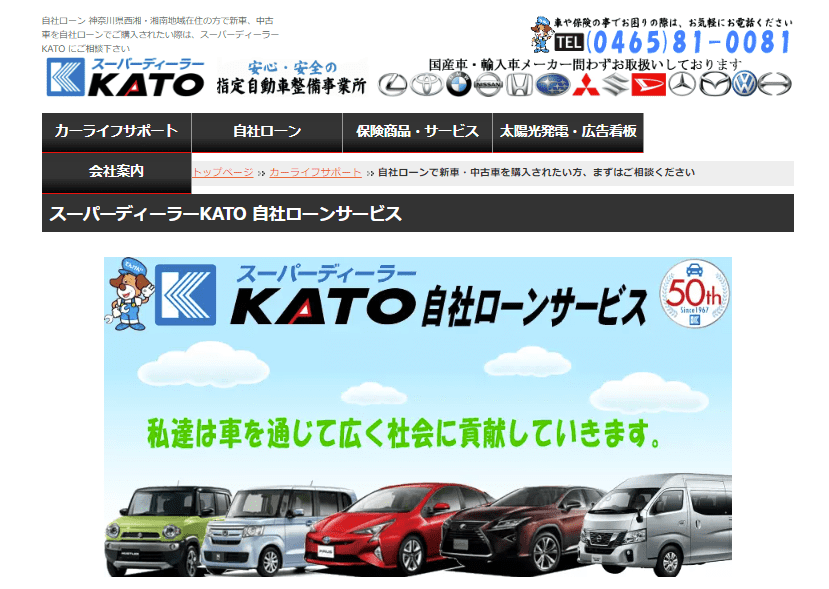The width and height of the screenshot is (829, 589).
Task: Click the text 国産車・輸入車メーカー問わずお取扱い
Action: click(x=546, y=65)
